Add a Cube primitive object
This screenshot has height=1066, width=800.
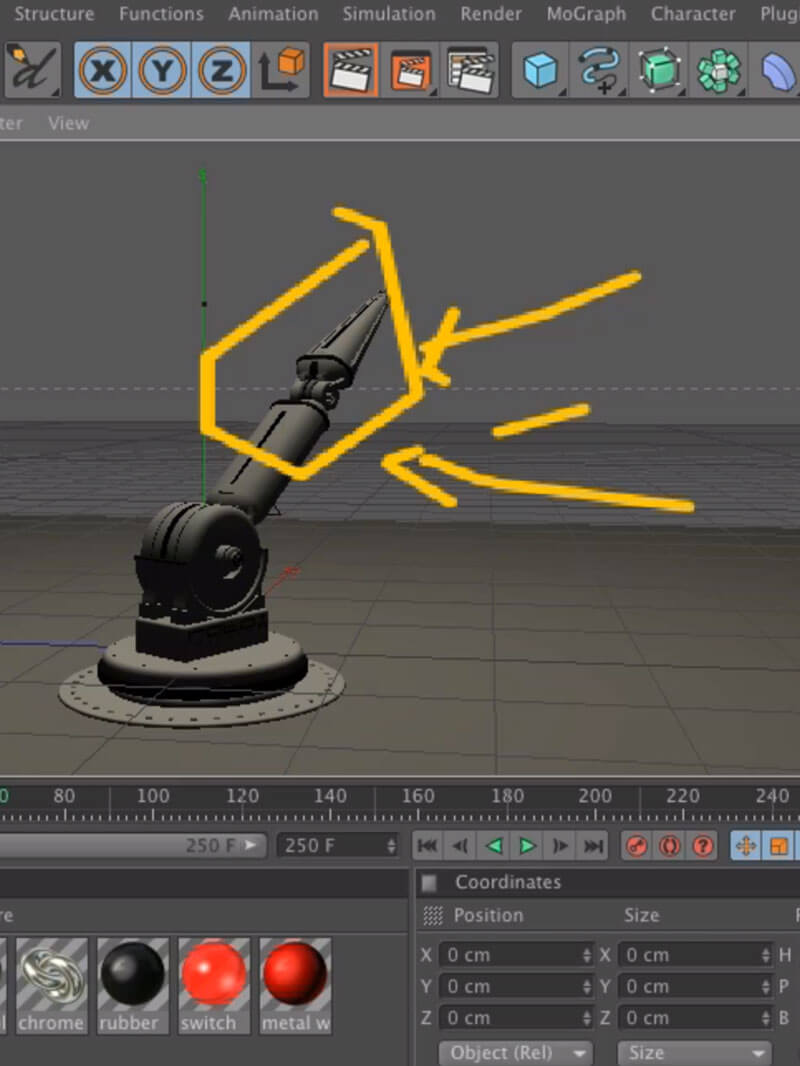(540, 69)
